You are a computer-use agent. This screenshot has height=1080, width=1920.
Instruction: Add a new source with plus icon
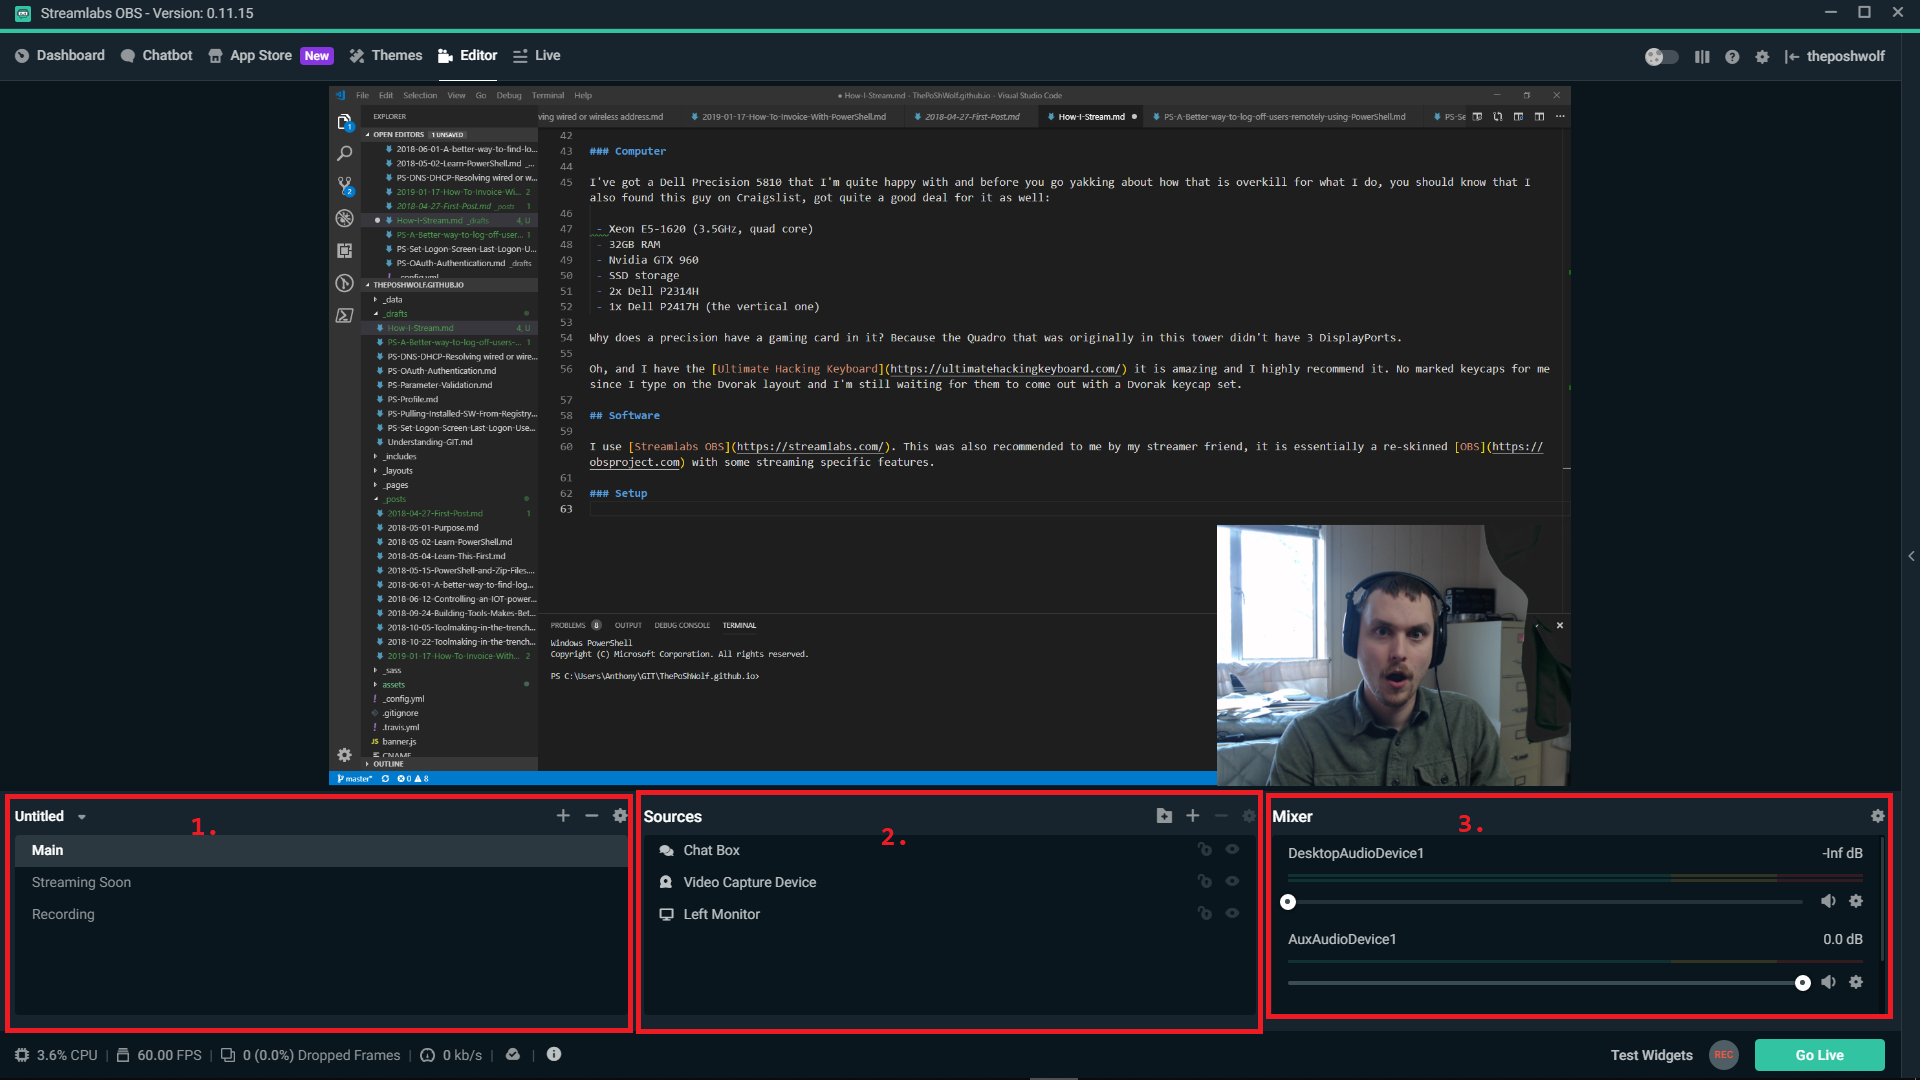pyautogui.click(x=1193, y=816)
